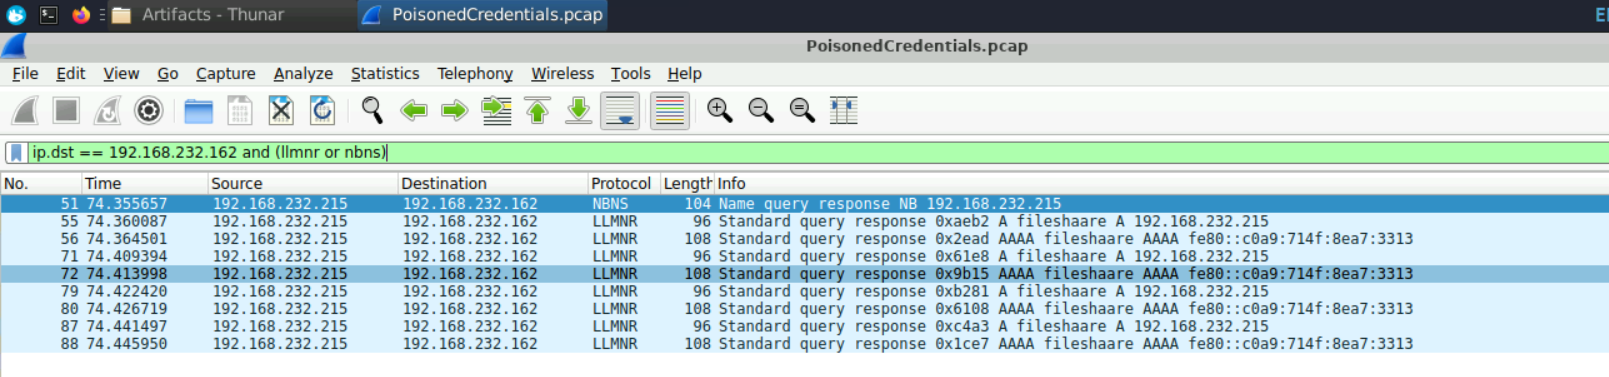Open the Statistics menu

pyautogui.click(x=385, y=73)
